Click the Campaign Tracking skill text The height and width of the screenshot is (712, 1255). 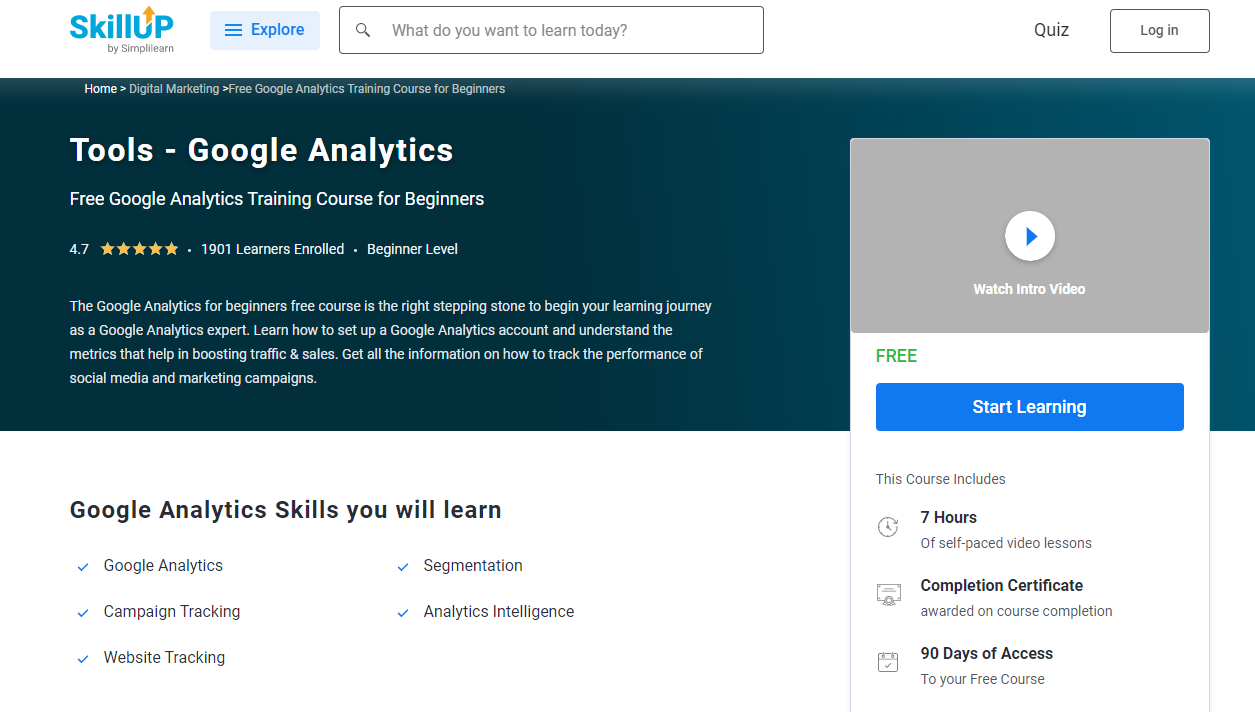click(172, 611)
